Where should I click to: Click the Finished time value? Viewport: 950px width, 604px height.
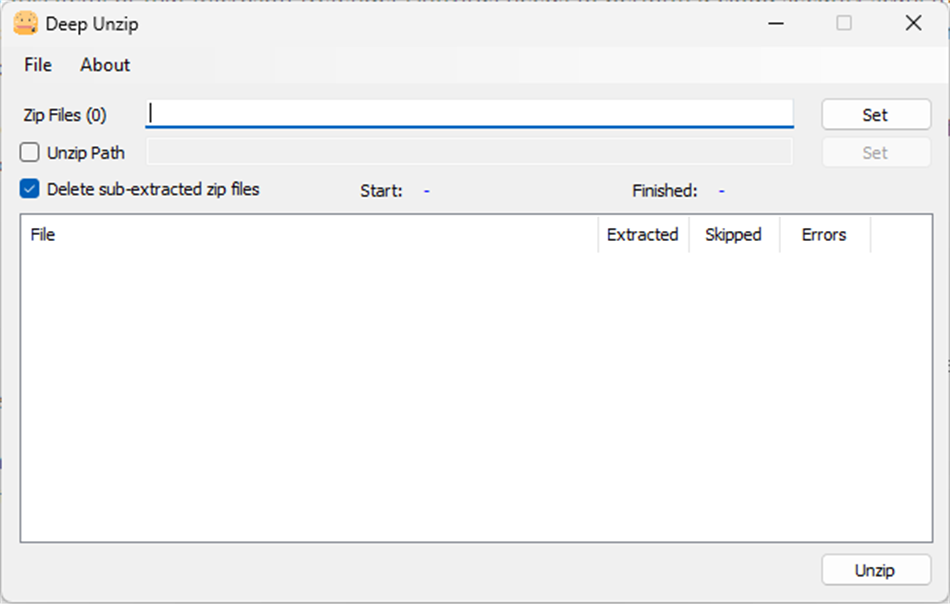(x=721, y=190)
